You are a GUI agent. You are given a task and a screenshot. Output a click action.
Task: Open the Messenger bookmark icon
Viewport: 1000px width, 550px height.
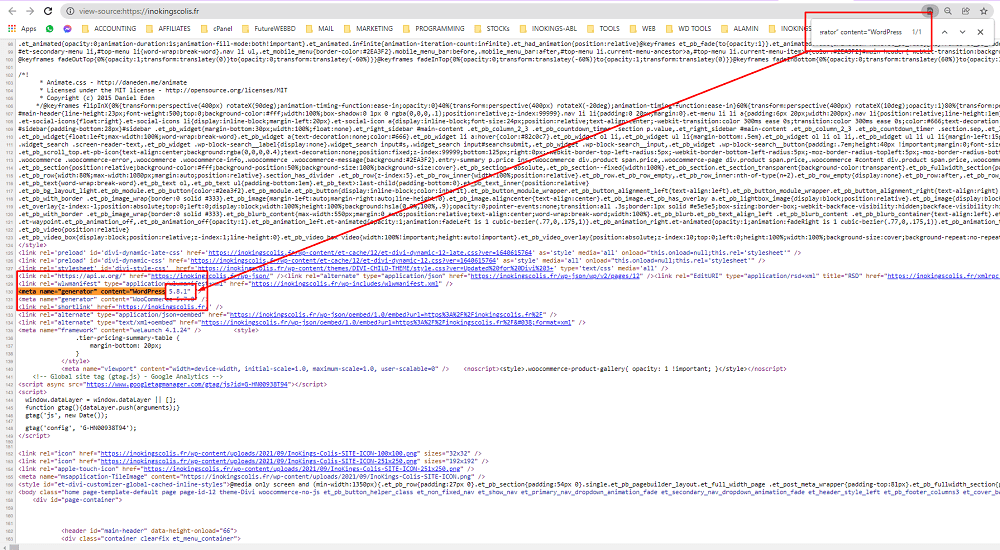click(68, 29)
